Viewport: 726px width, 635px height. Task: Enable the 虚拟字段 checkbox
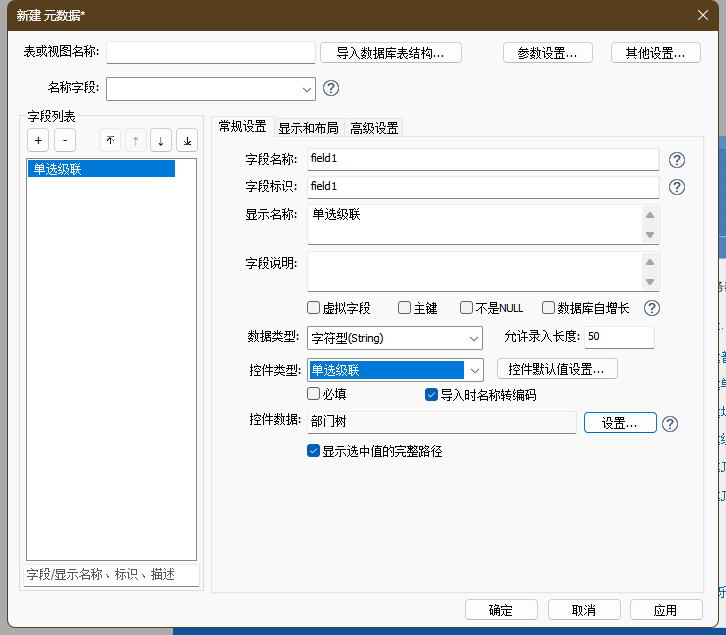point(314,308)
